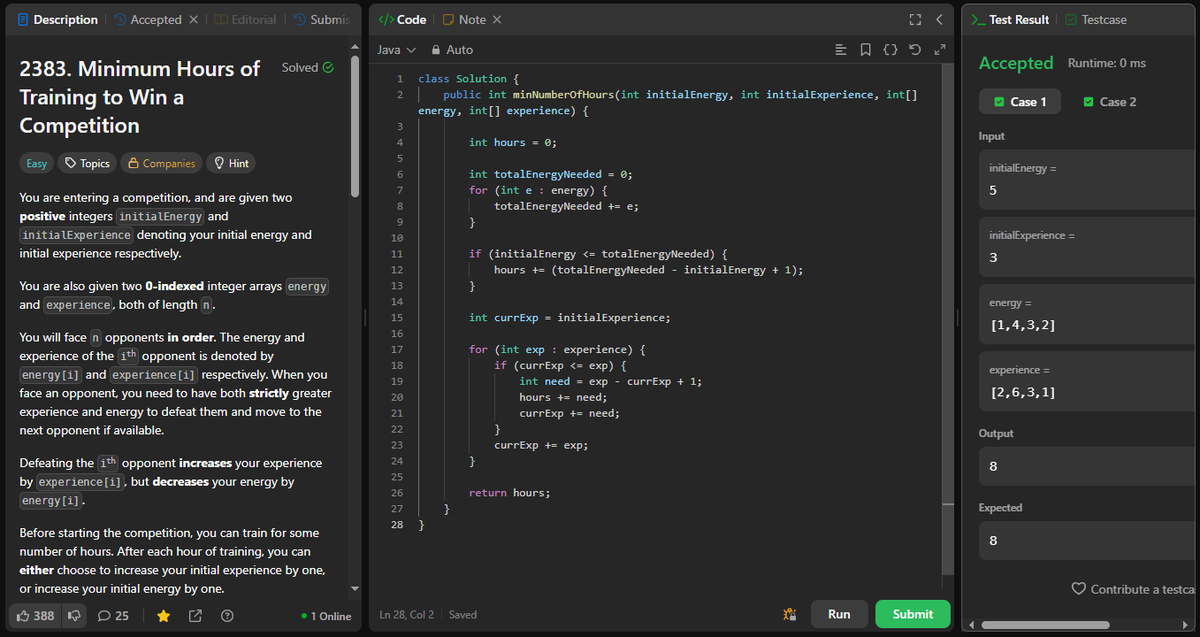Open the share link icon

[x=195, y=615]
